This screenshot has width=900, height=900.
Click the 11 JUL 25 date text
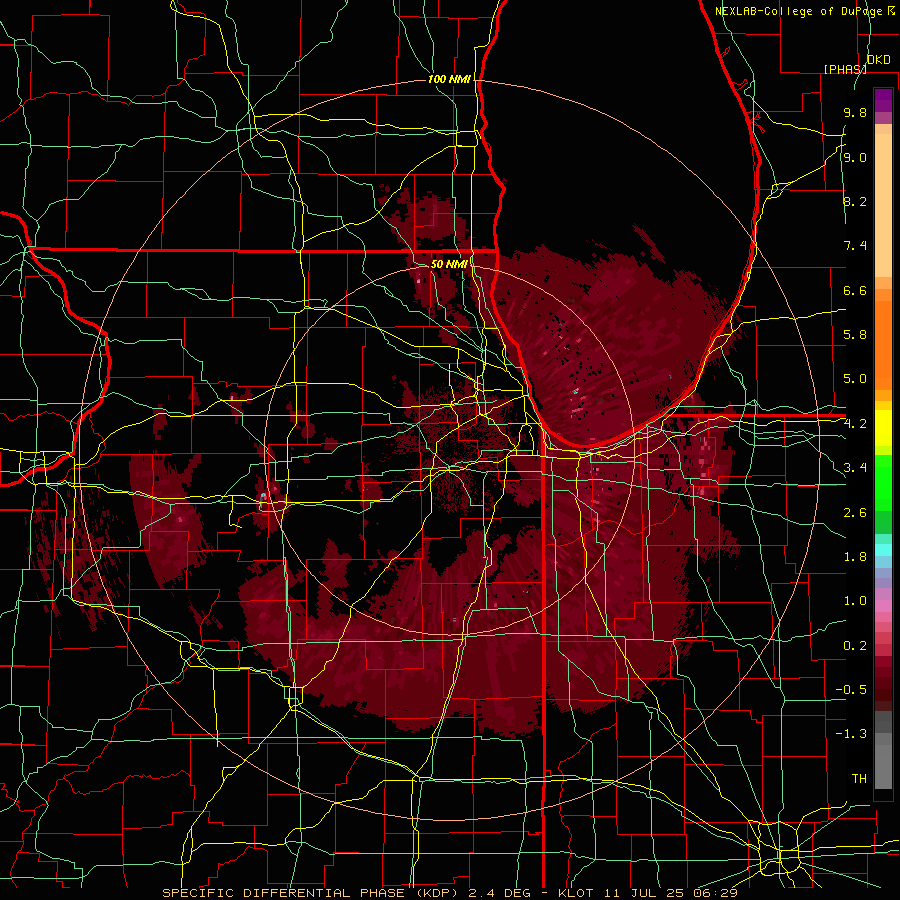[x=642, y=893]
